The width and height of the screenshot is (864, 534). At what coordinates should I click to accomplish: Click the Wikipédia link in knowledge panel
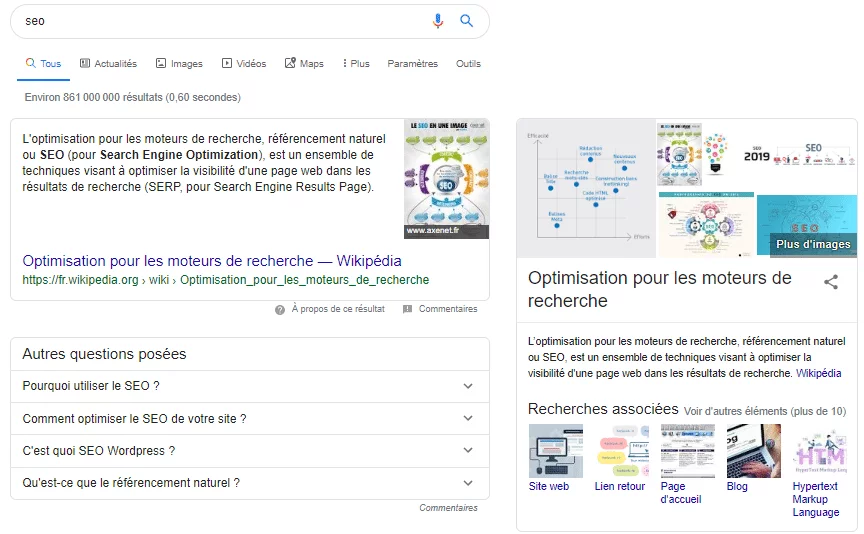[x=818, y=374]
